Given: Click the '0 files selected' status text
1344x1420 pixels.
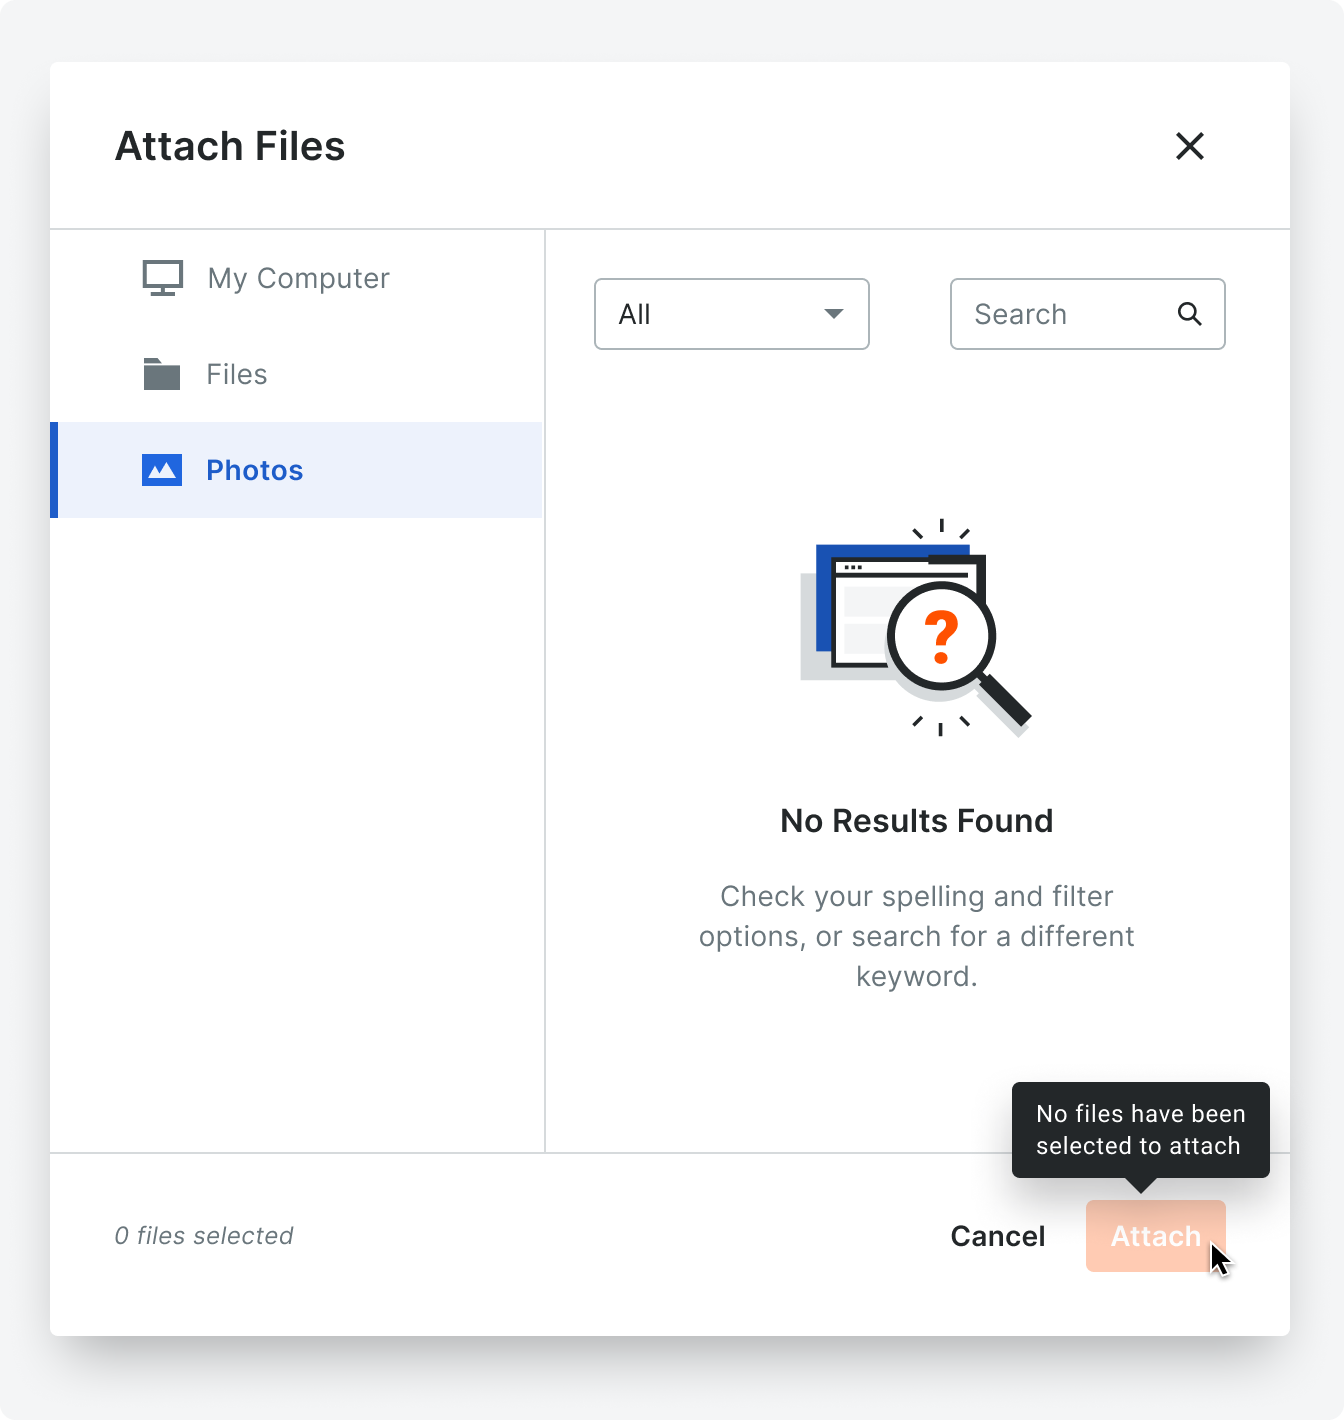Looking at the screenshot, I should click(204, 1236).
